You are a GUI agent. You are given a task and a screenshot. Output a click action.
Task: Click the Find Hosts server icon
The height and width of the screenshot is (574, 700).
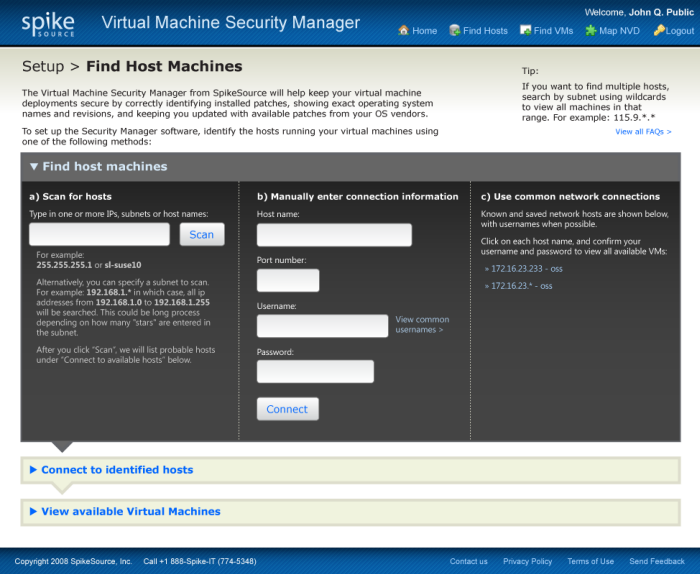click(x=454, y=30)
